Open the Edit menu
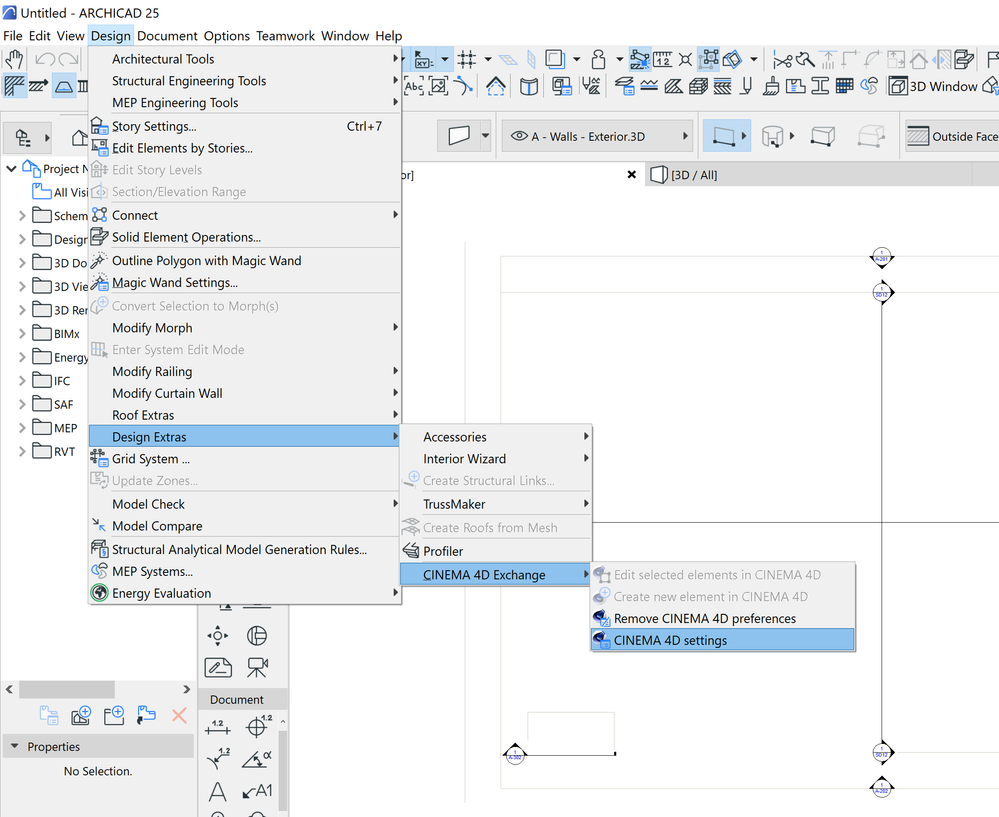 40,36
